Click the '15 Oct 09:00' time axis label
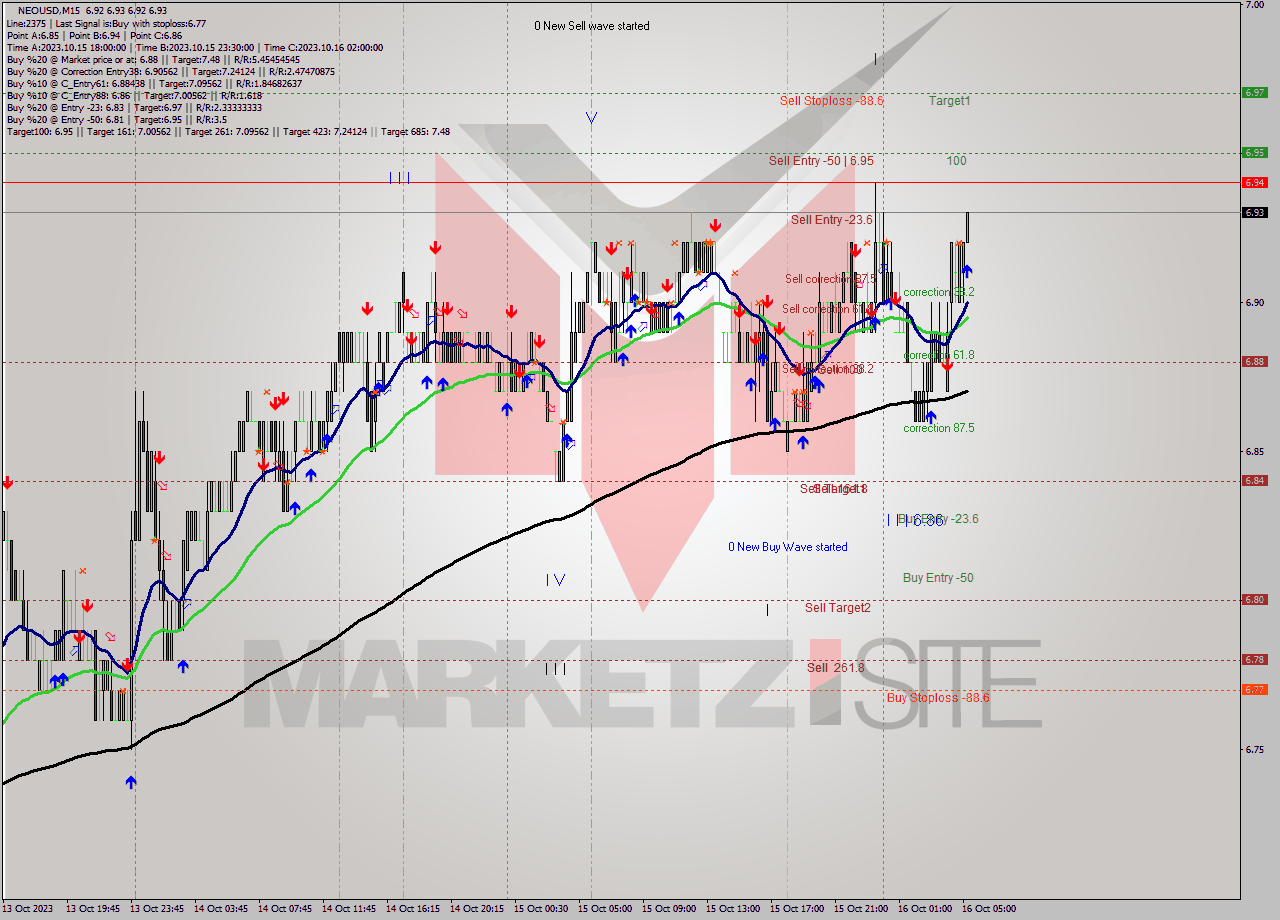The height and width of the screenshot is (920, 1280). coord(668,909)
